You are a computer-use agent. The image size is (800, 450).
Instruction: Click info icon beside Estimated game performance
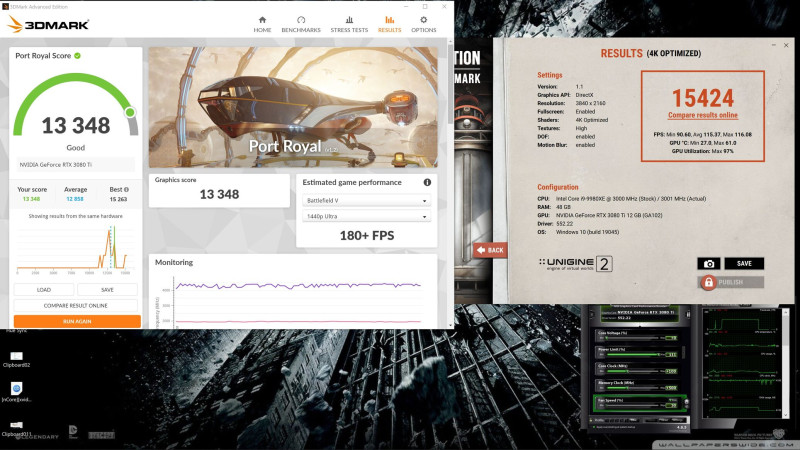pyautogui.click(x=427, y=182)
